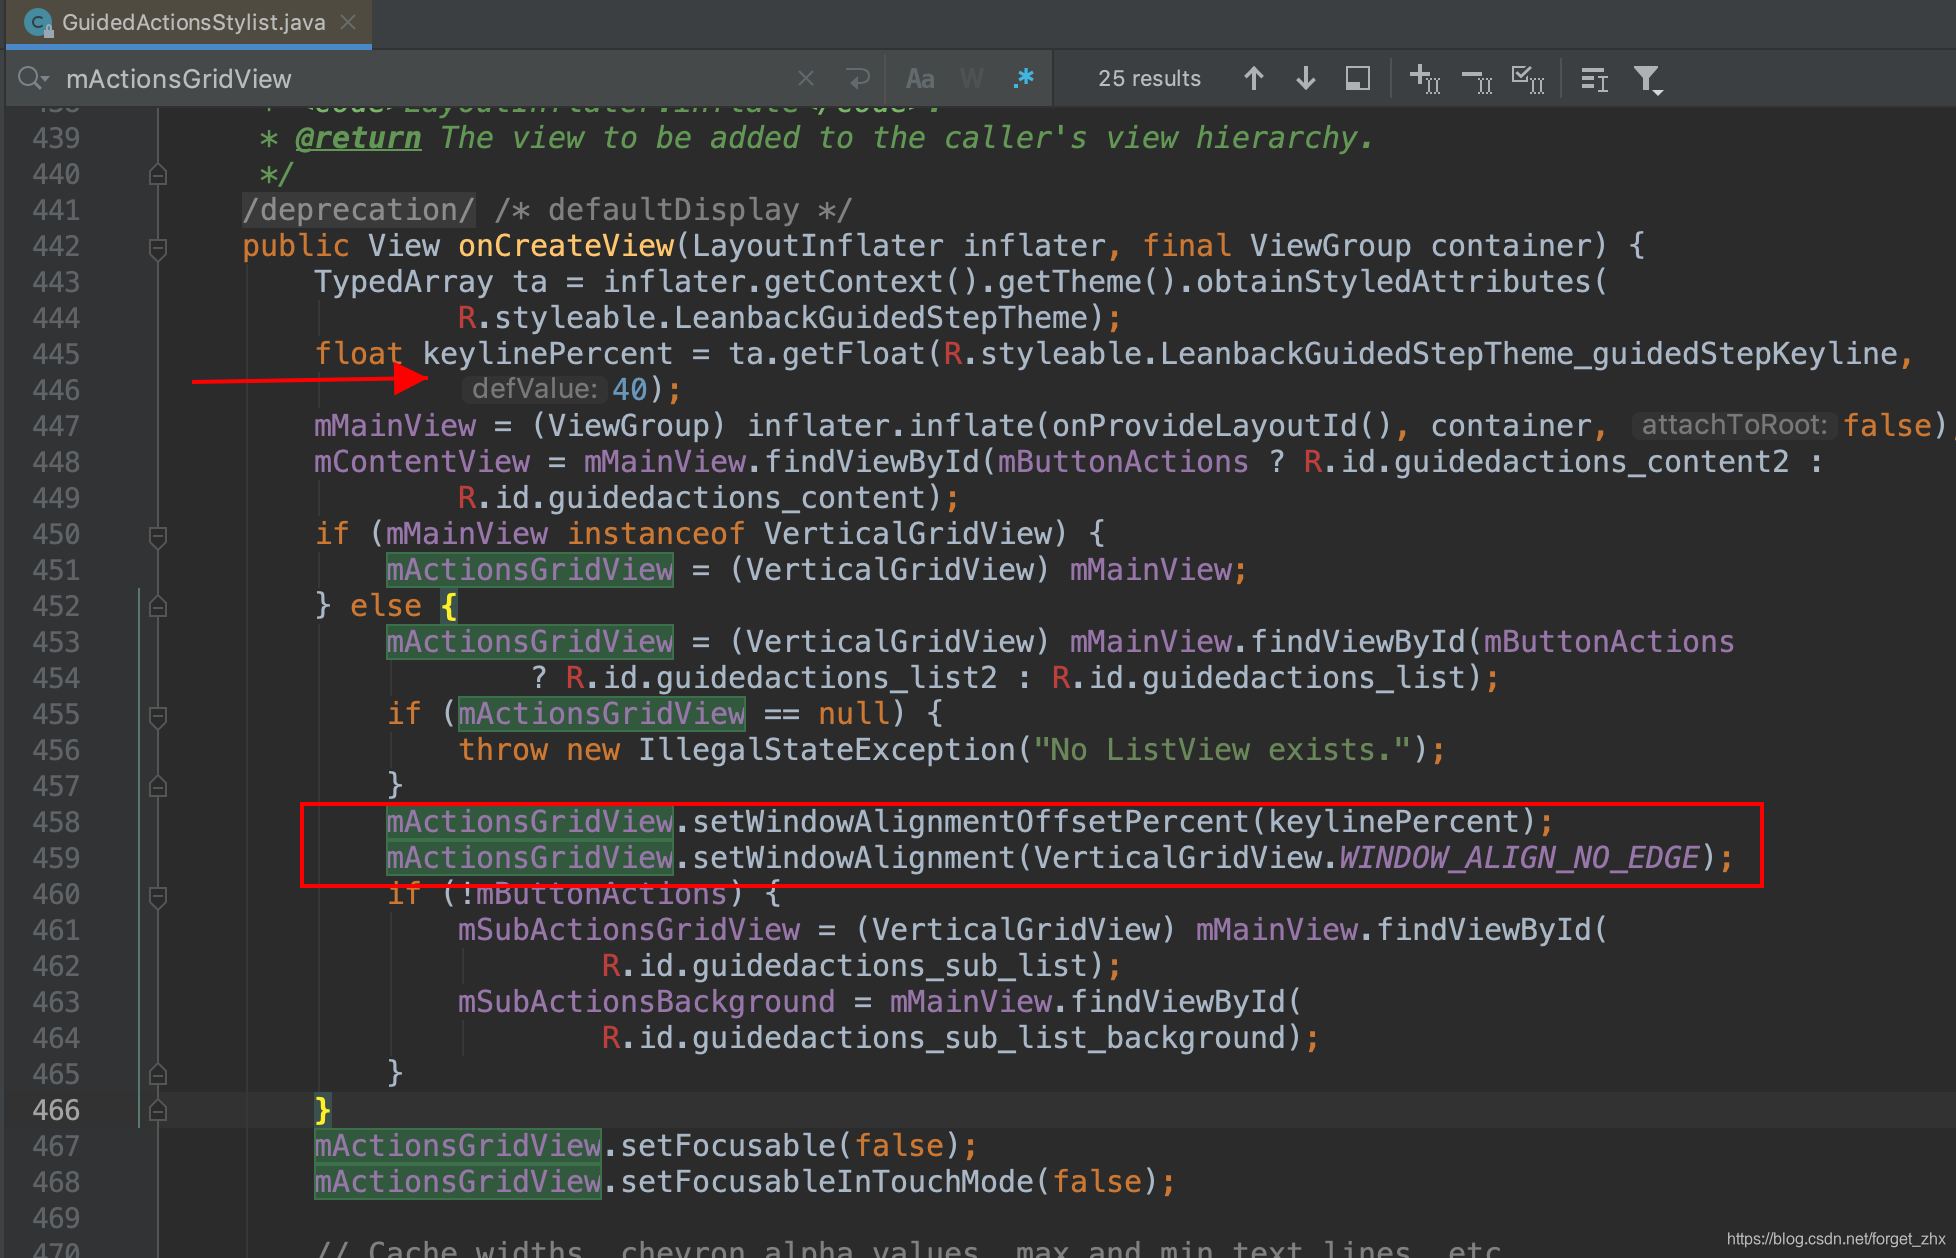Click the "No ListView exists." string

1223,750
